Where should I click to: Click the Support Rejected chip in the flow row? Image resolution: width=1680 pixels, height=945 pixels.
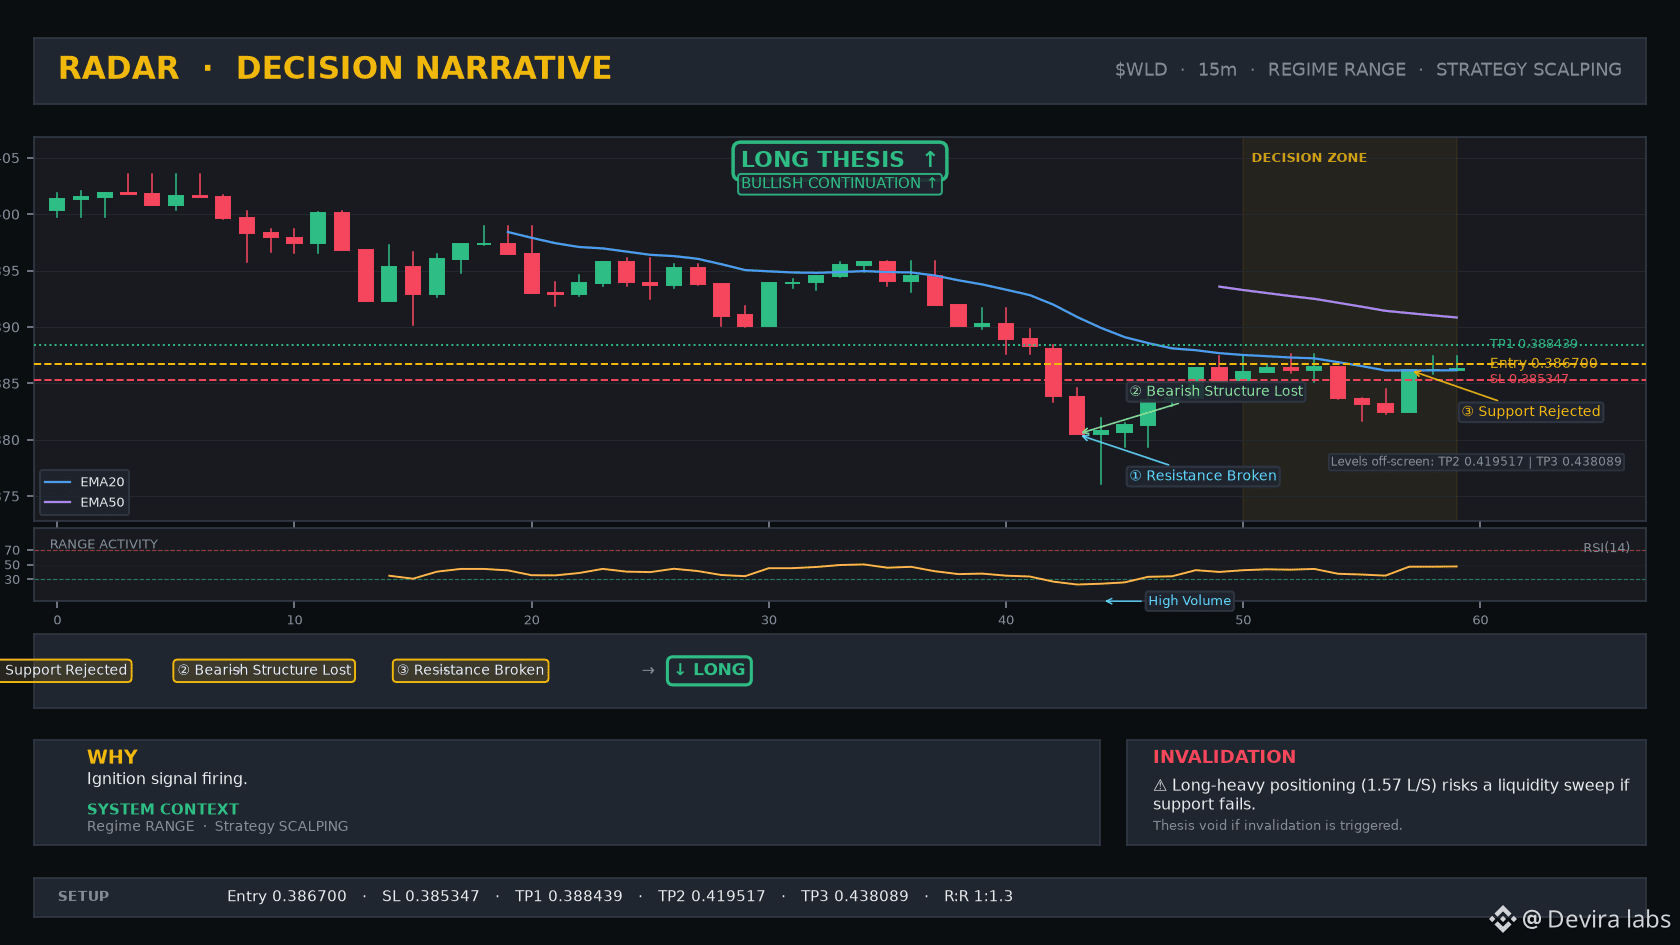66,670
